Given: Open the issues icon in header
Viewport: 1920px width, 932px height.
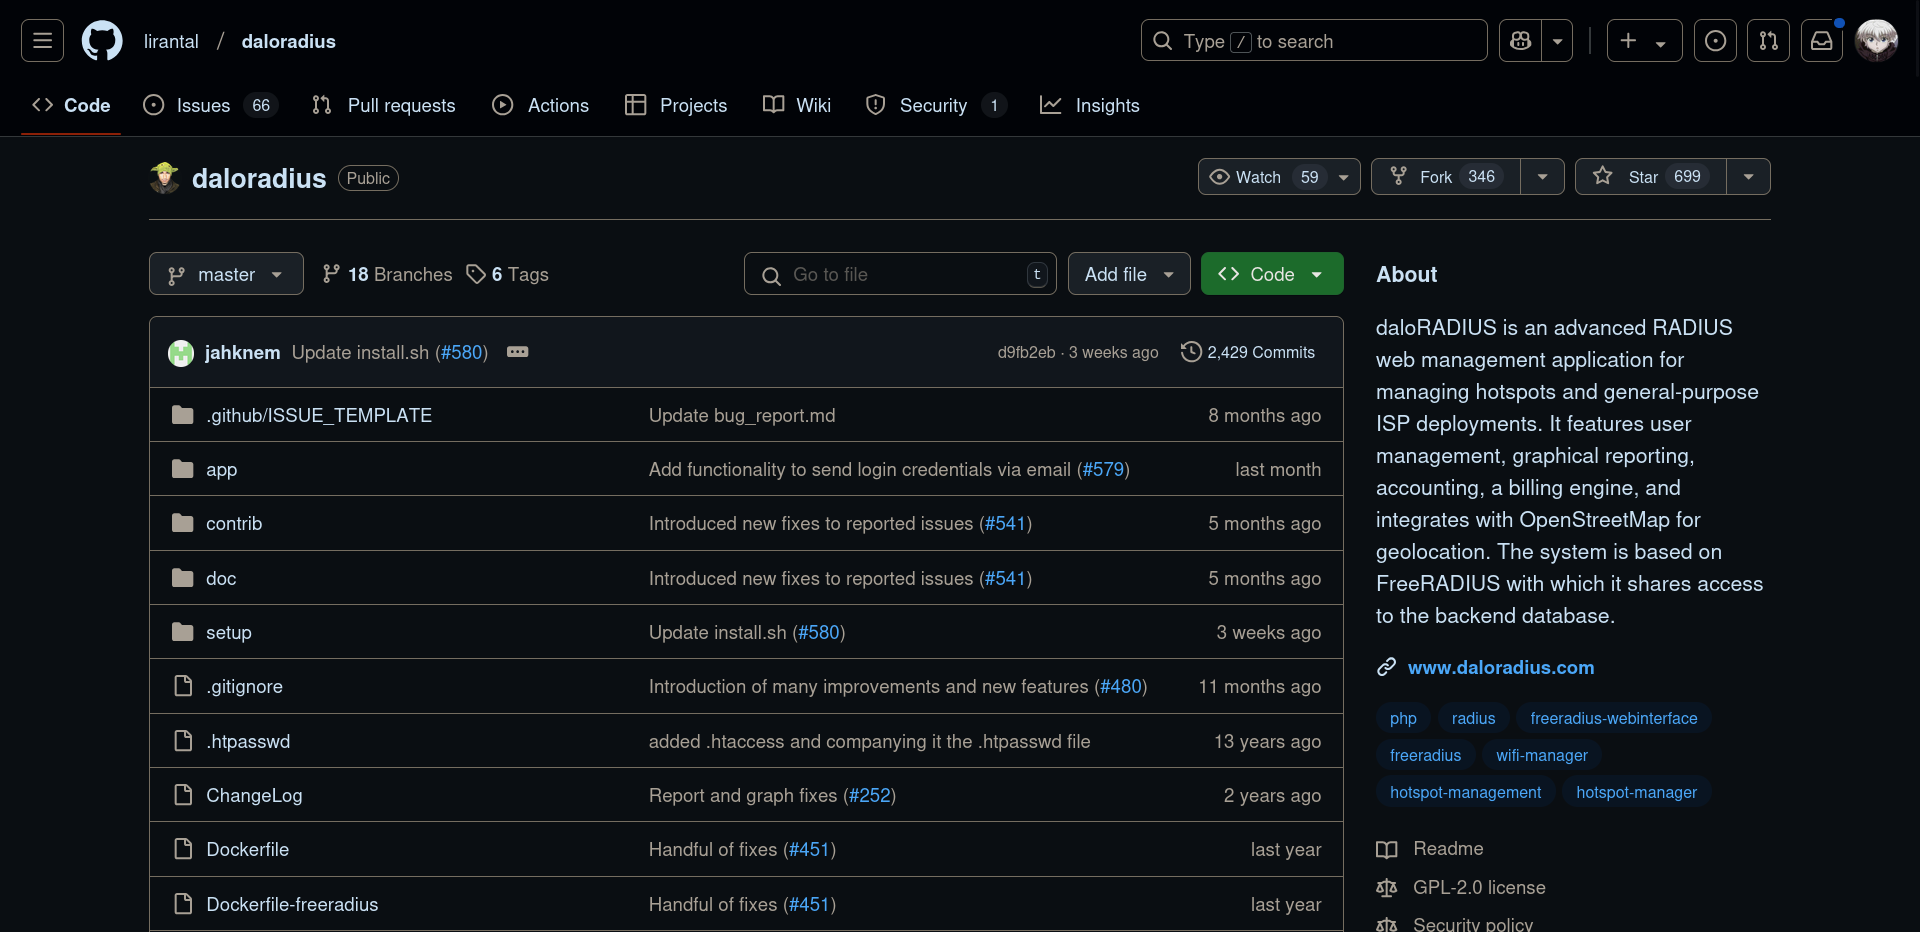Looking at the screenshot, I should pos(1715,41).
